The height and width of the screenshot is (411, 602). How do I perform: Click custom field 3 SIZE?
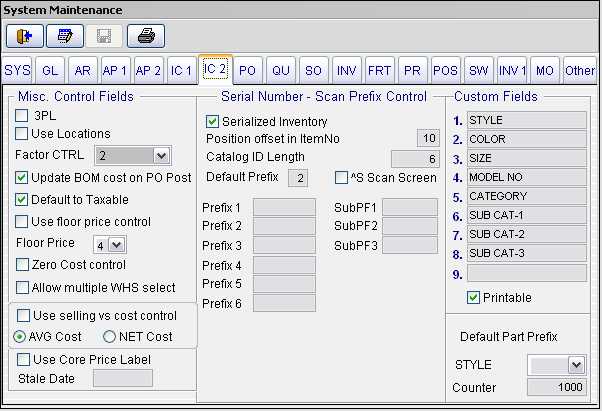527,158
